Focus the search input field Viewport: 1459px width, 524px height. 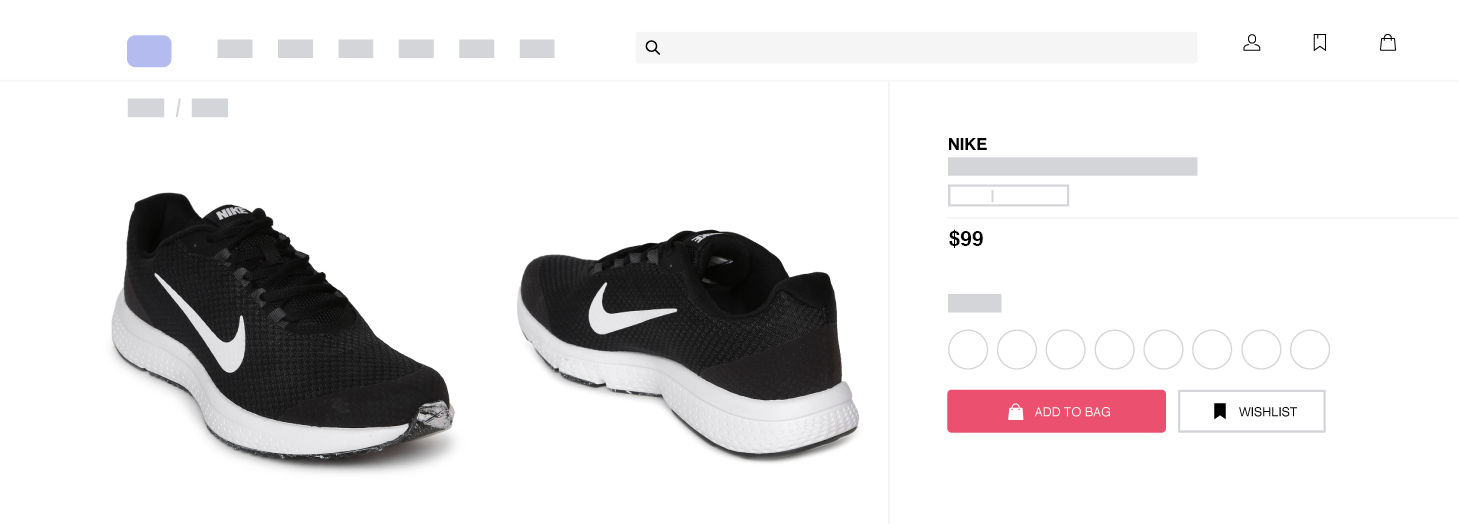[x=916, y=47]
